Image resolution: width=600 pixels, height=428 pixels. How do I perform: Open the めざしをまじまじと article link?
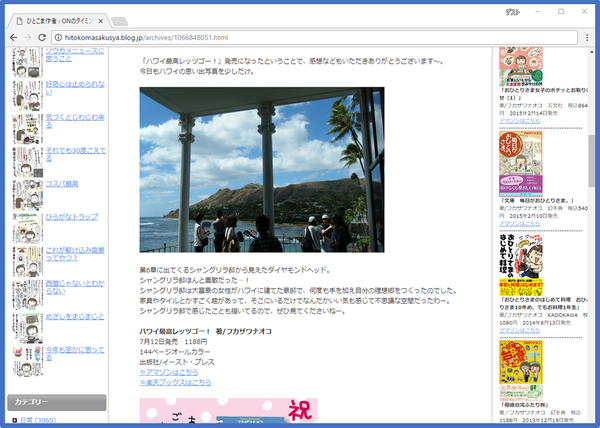point(75,317)
